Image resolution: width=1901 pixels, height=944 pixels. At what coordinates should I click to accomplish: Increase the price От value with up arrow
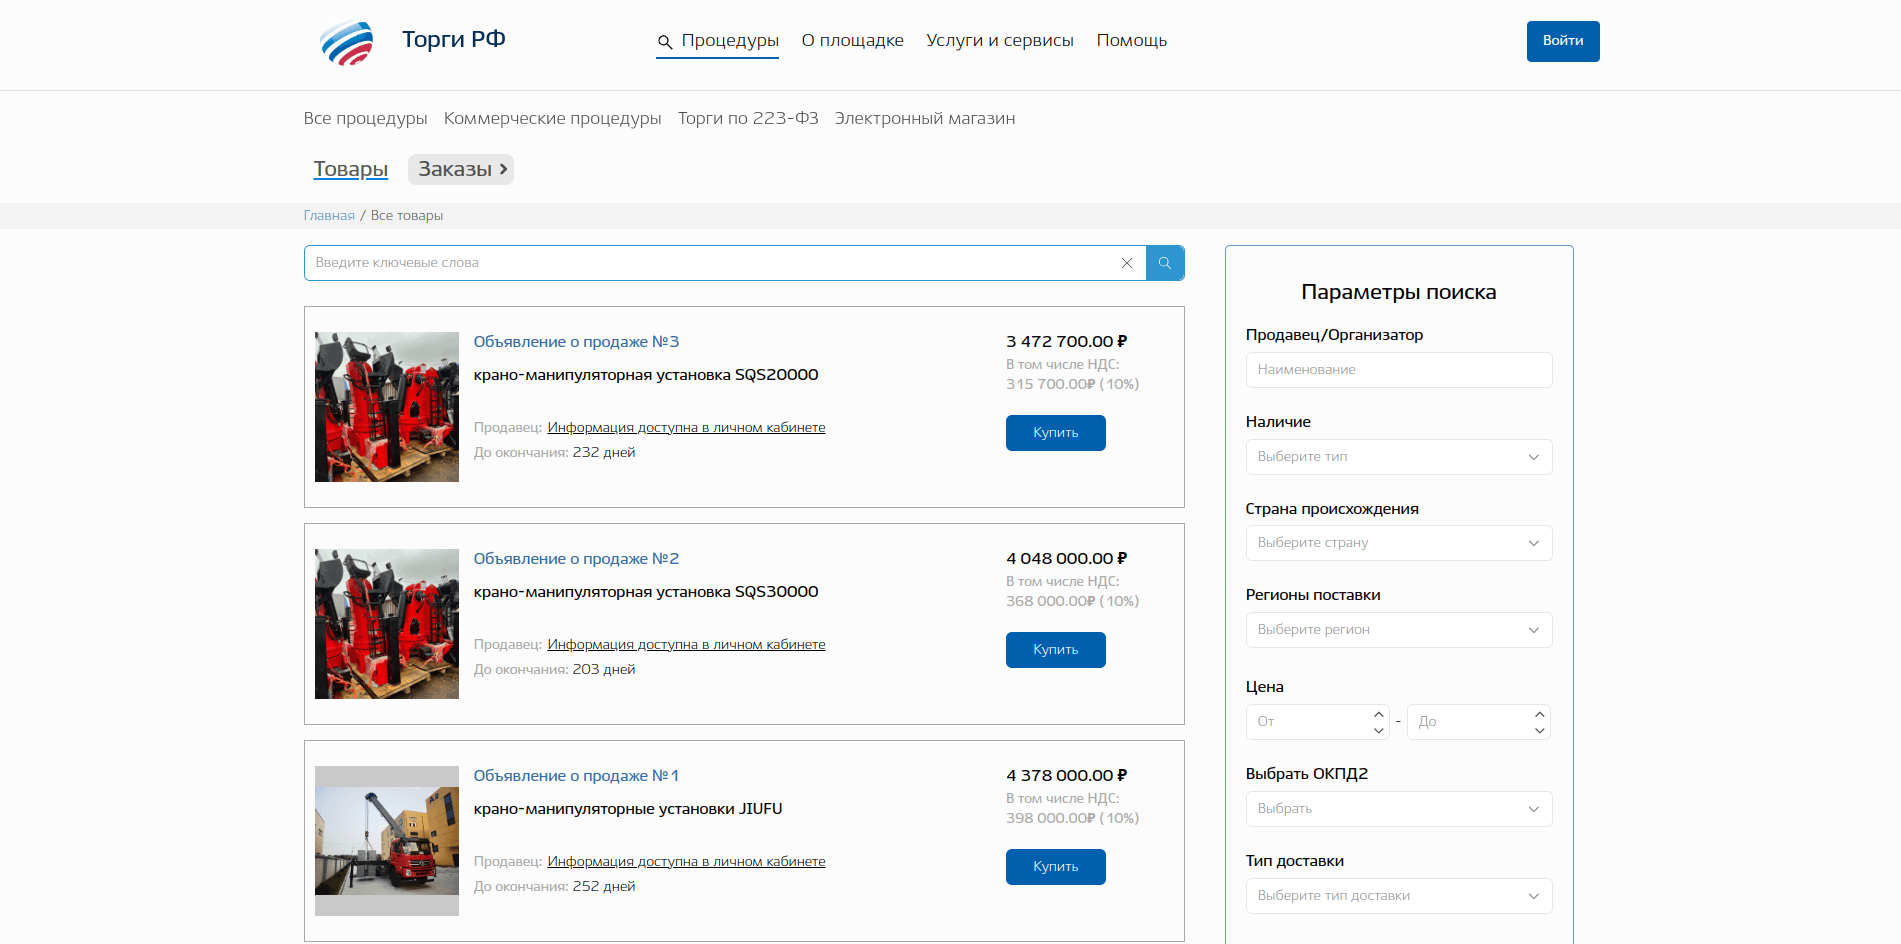coord(1379,714)
